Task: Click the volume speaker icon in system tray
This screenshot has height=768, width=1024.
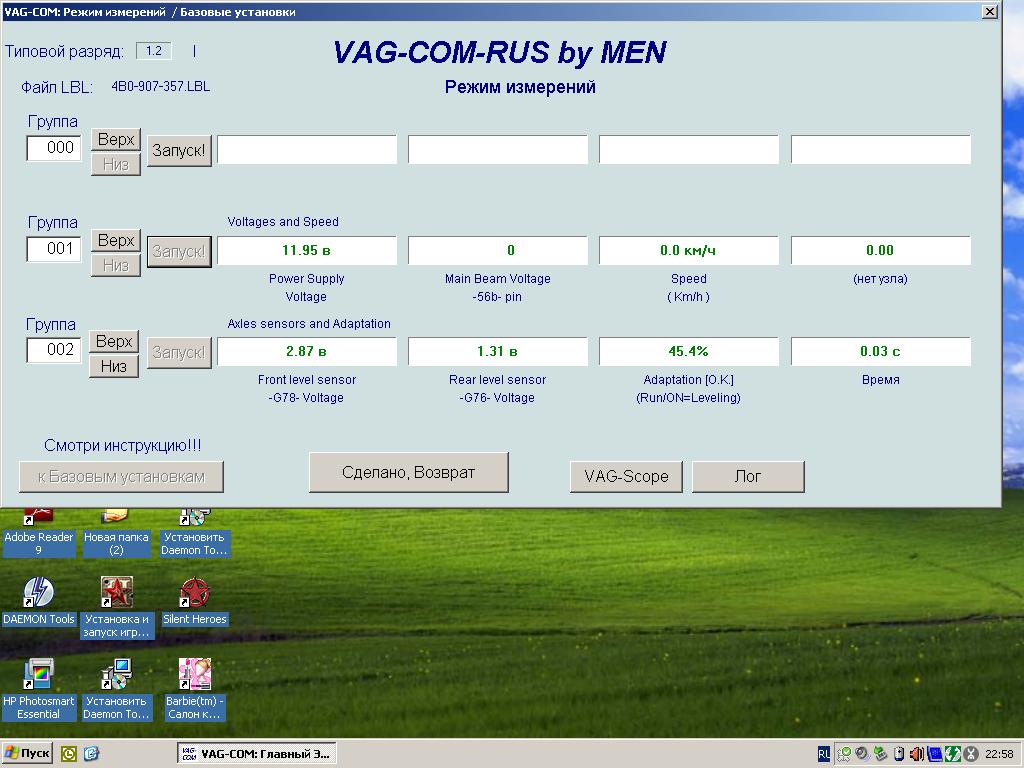Action: (x=916, y=754)
